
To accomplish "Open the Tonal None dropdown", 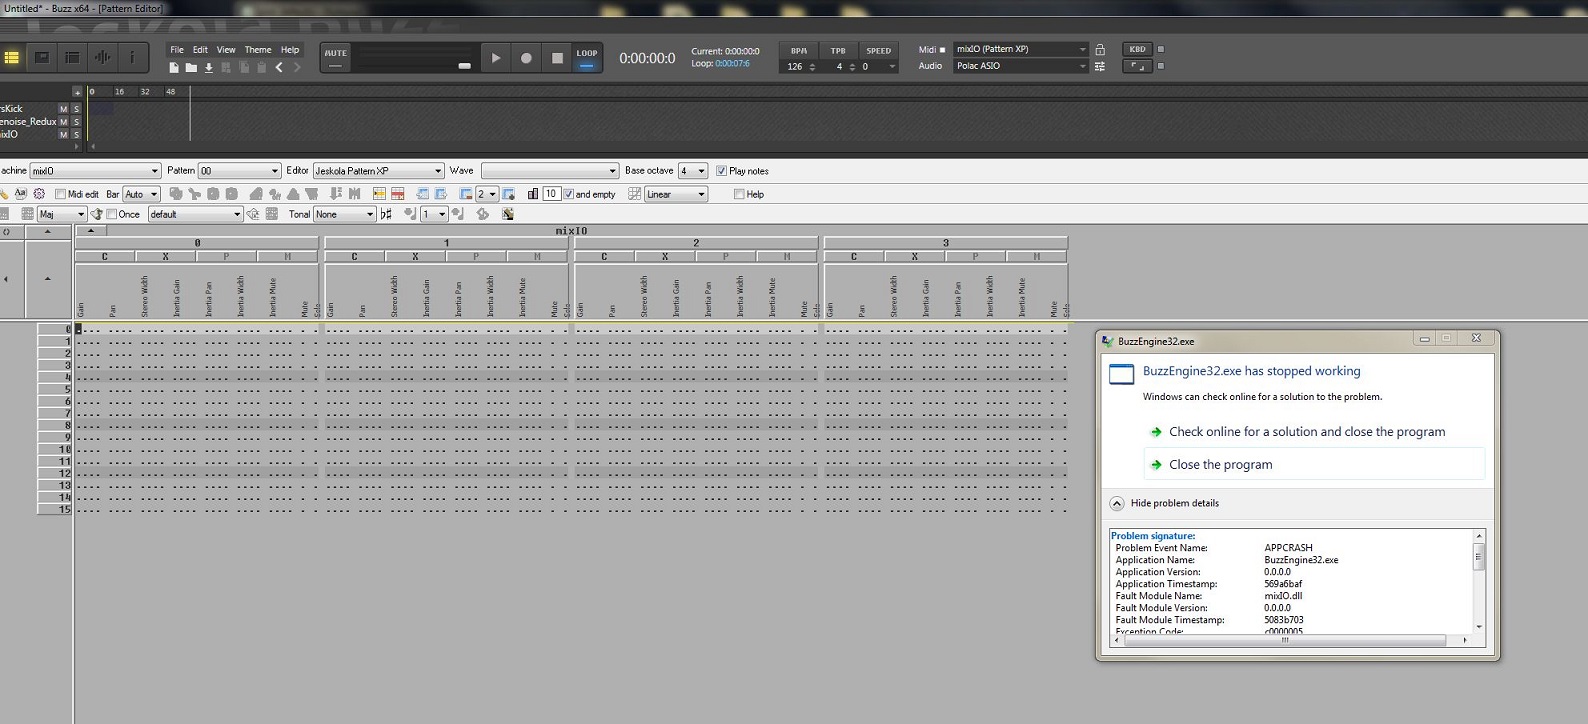I will 344,214.
